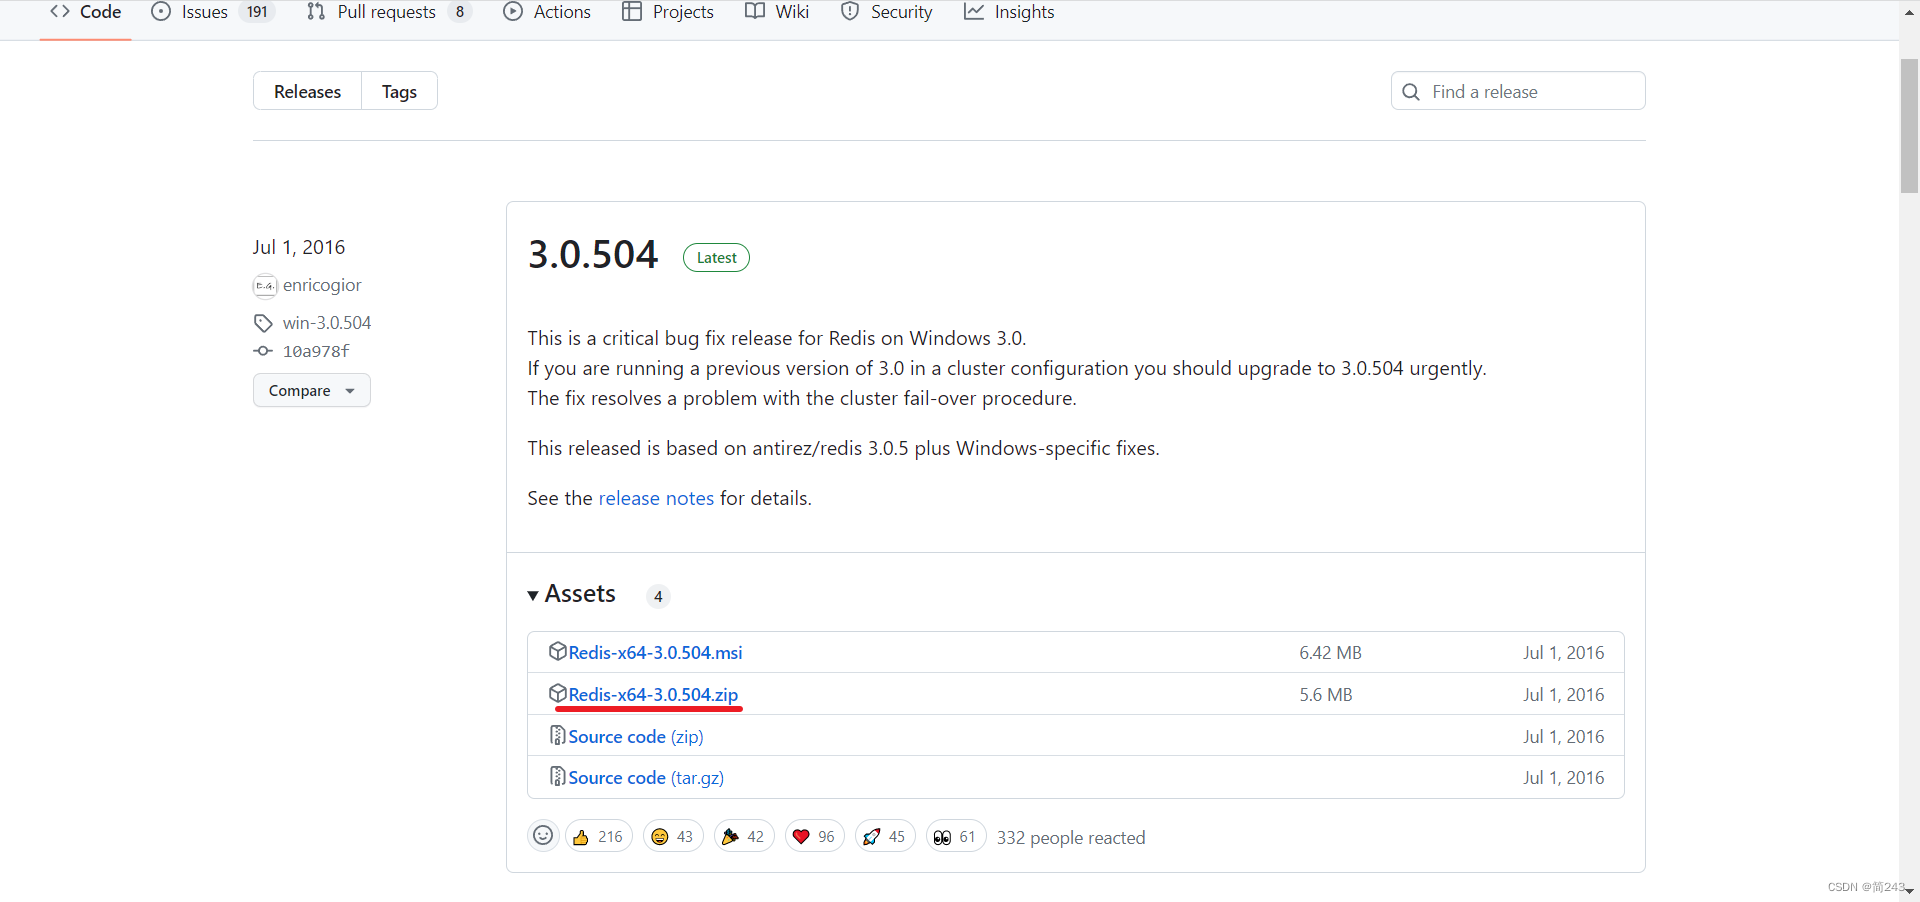The height and width of the screenshot is (902, 1920).
Task: Click the Assets count badge 4
Action: coord(658,596)
